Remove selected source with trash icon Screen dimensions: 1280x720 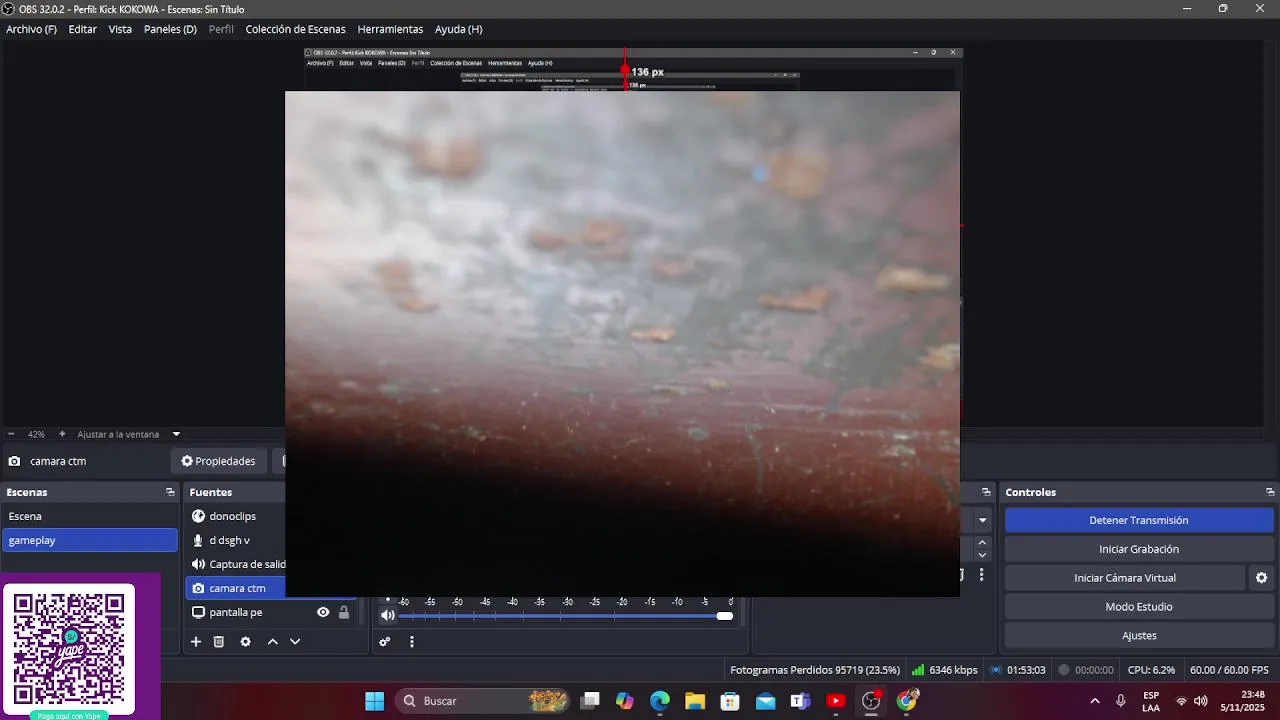219,642
